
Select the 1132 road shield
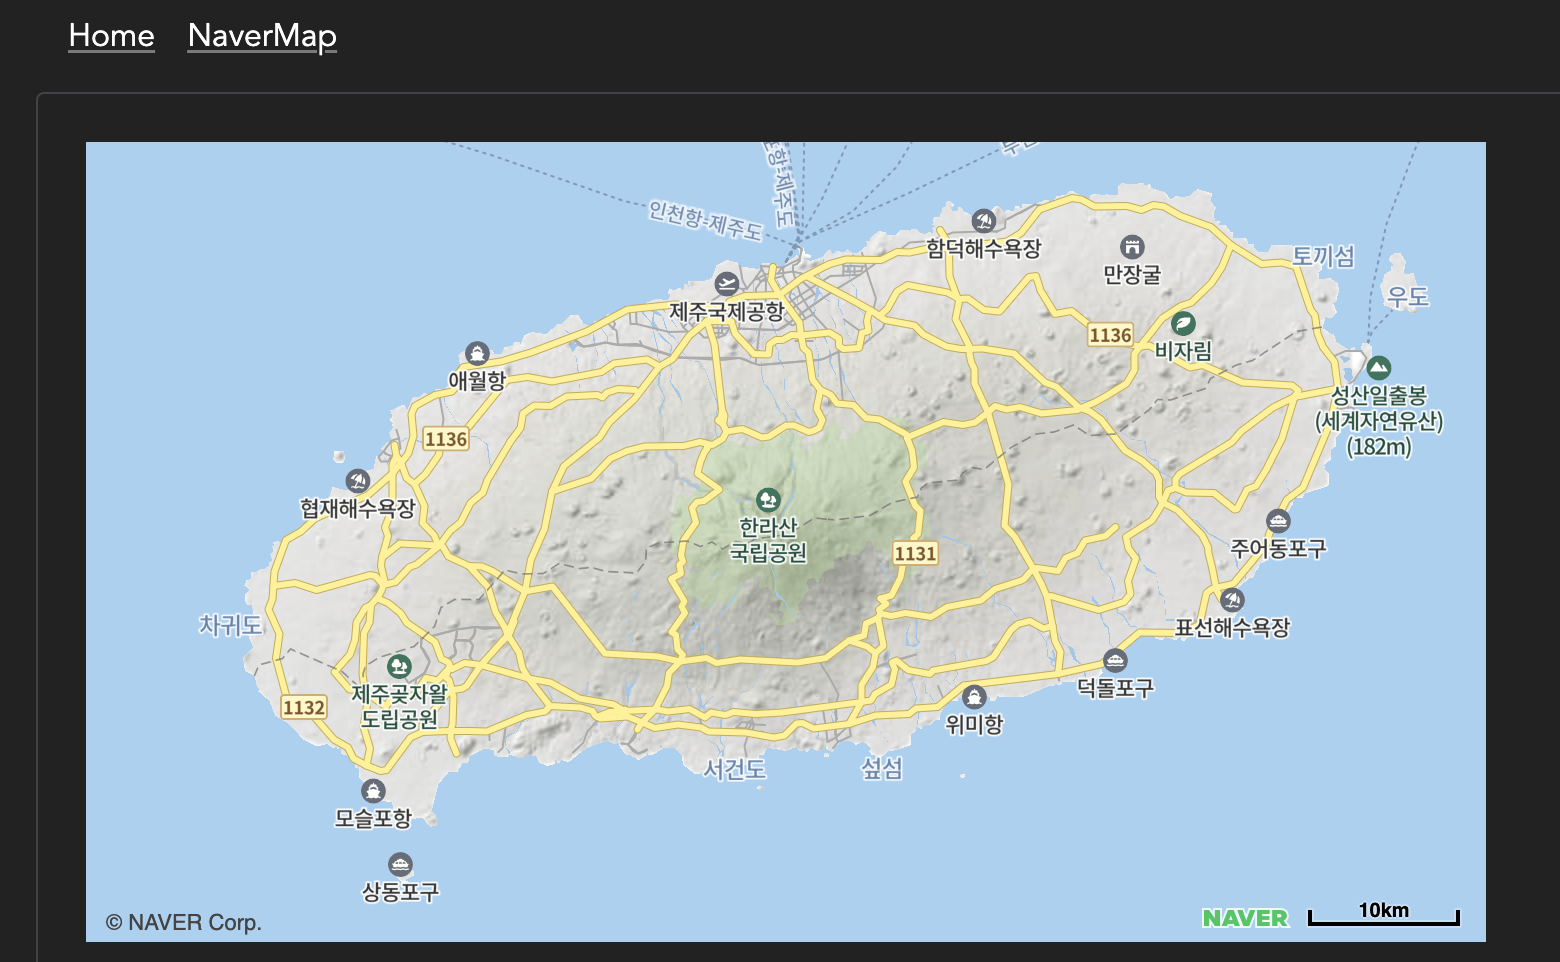pyautogui.click(x=304, y=707)
